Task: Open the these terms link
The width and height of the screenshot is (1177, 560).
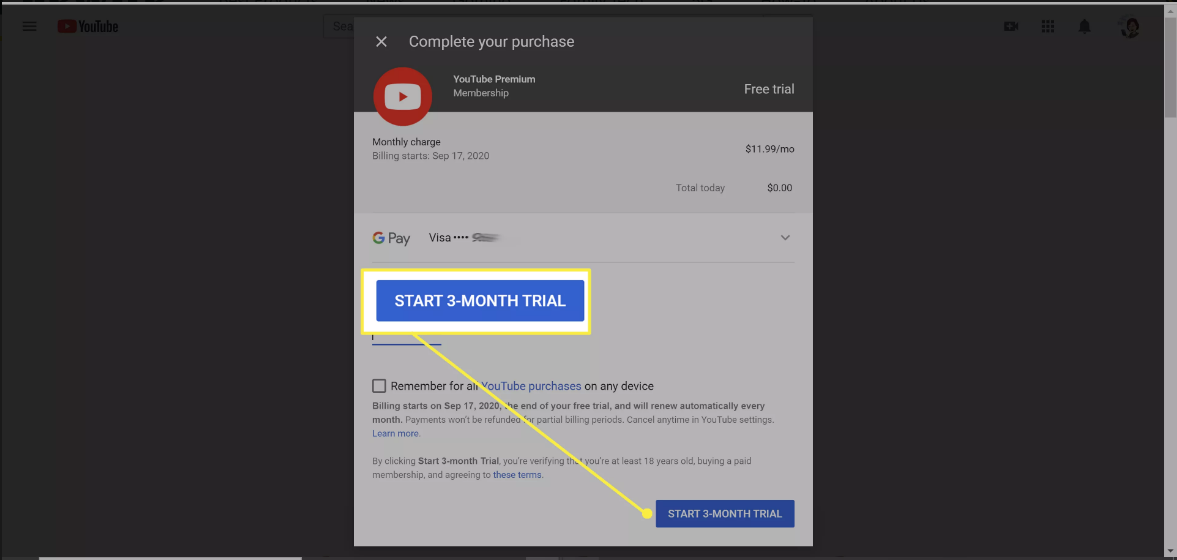Action: [x=516, y=474]
